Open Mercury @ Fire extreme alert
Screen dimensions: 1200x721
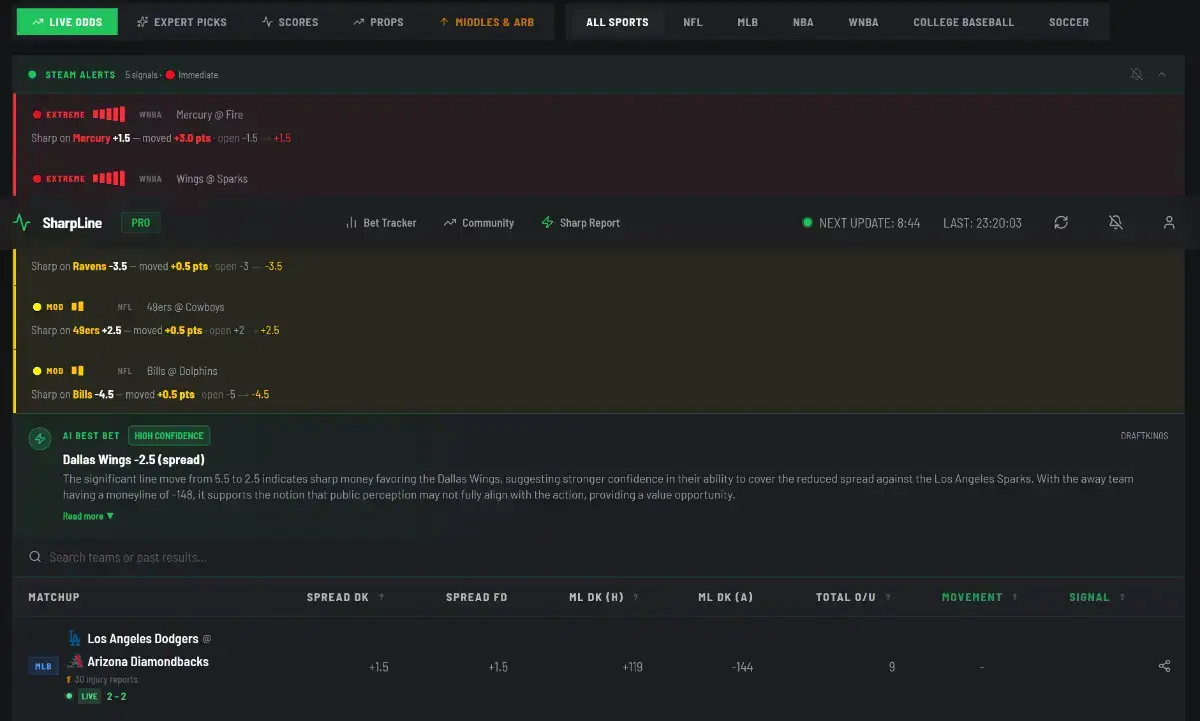[x=599, y=126]
